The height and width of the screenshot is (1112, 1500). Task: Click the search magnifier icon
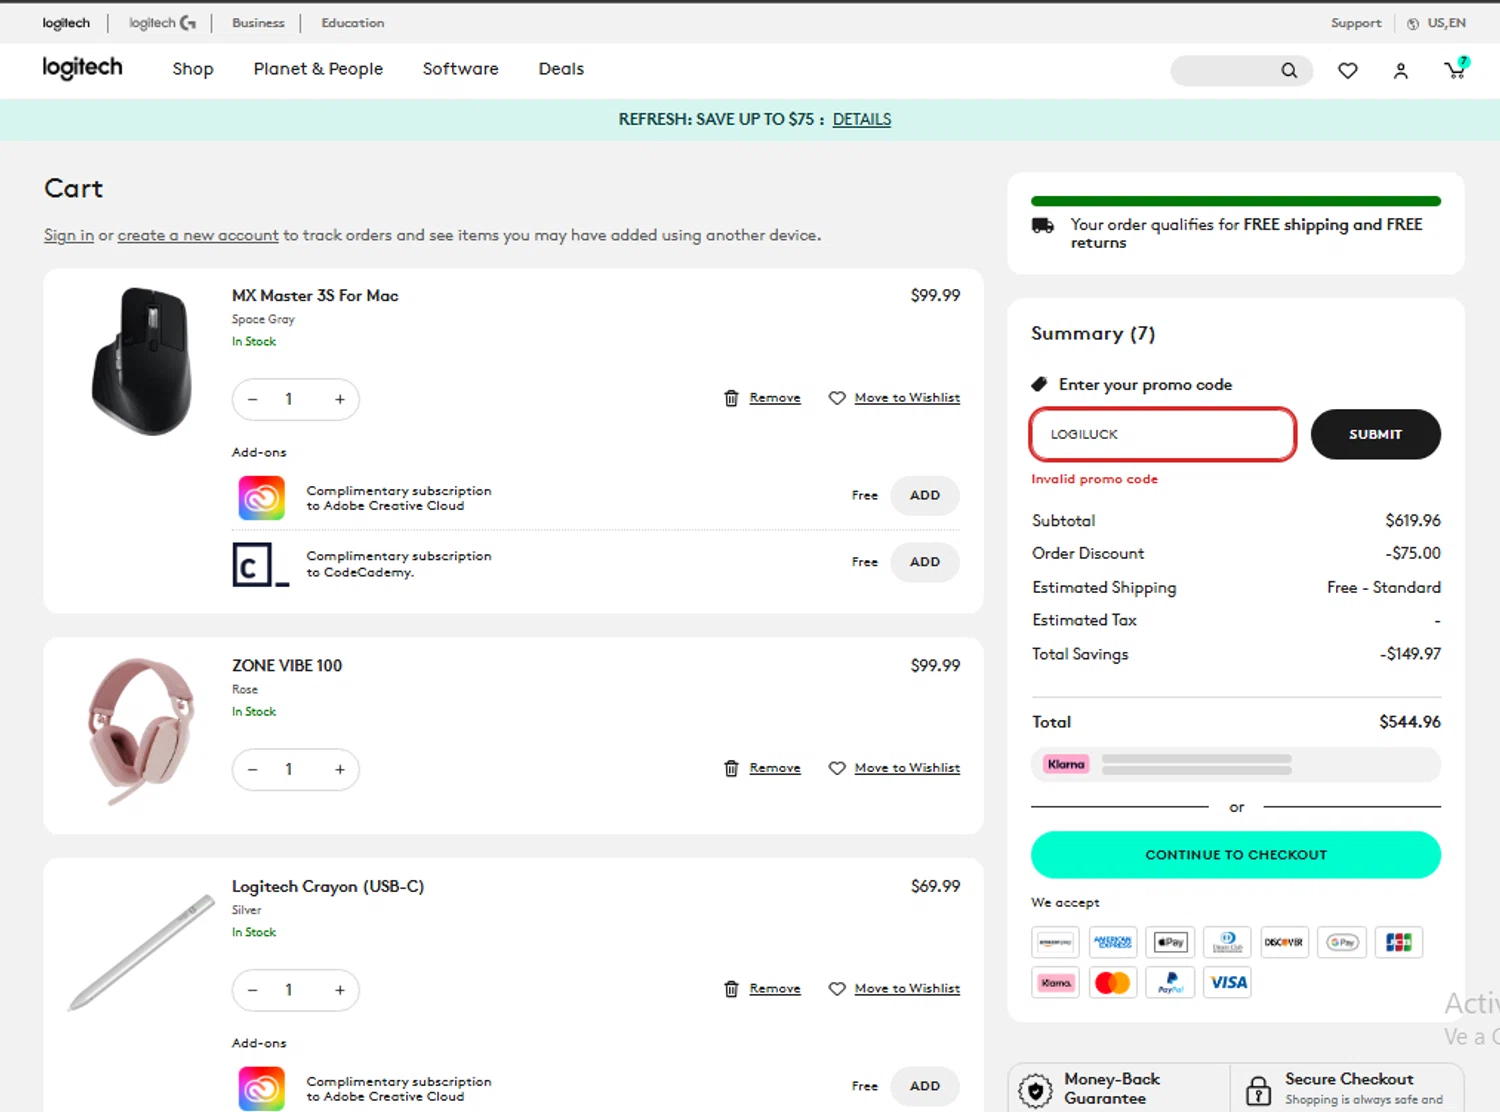[1289, 70]
